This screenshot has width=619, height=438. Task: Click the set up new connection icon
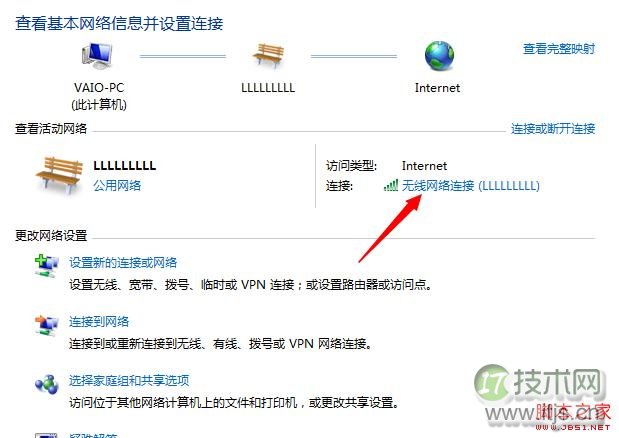47,266
